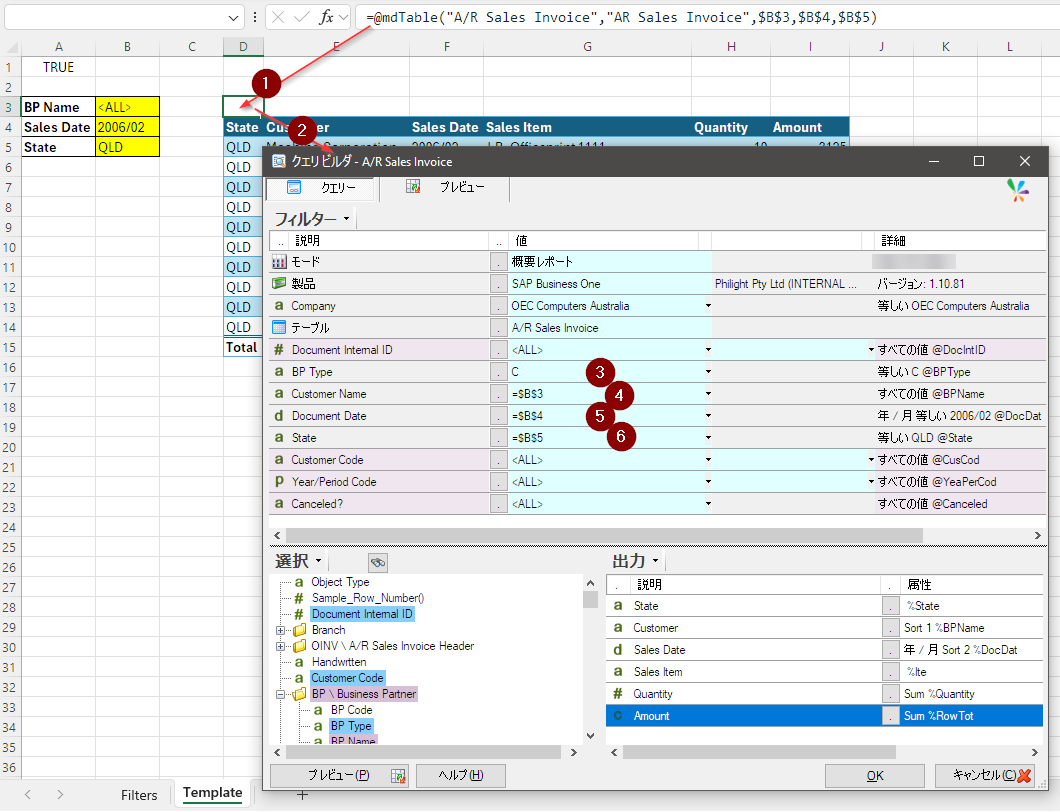Click the Query Builder title bar icon
1060x812 pixels.
point(279,161)
